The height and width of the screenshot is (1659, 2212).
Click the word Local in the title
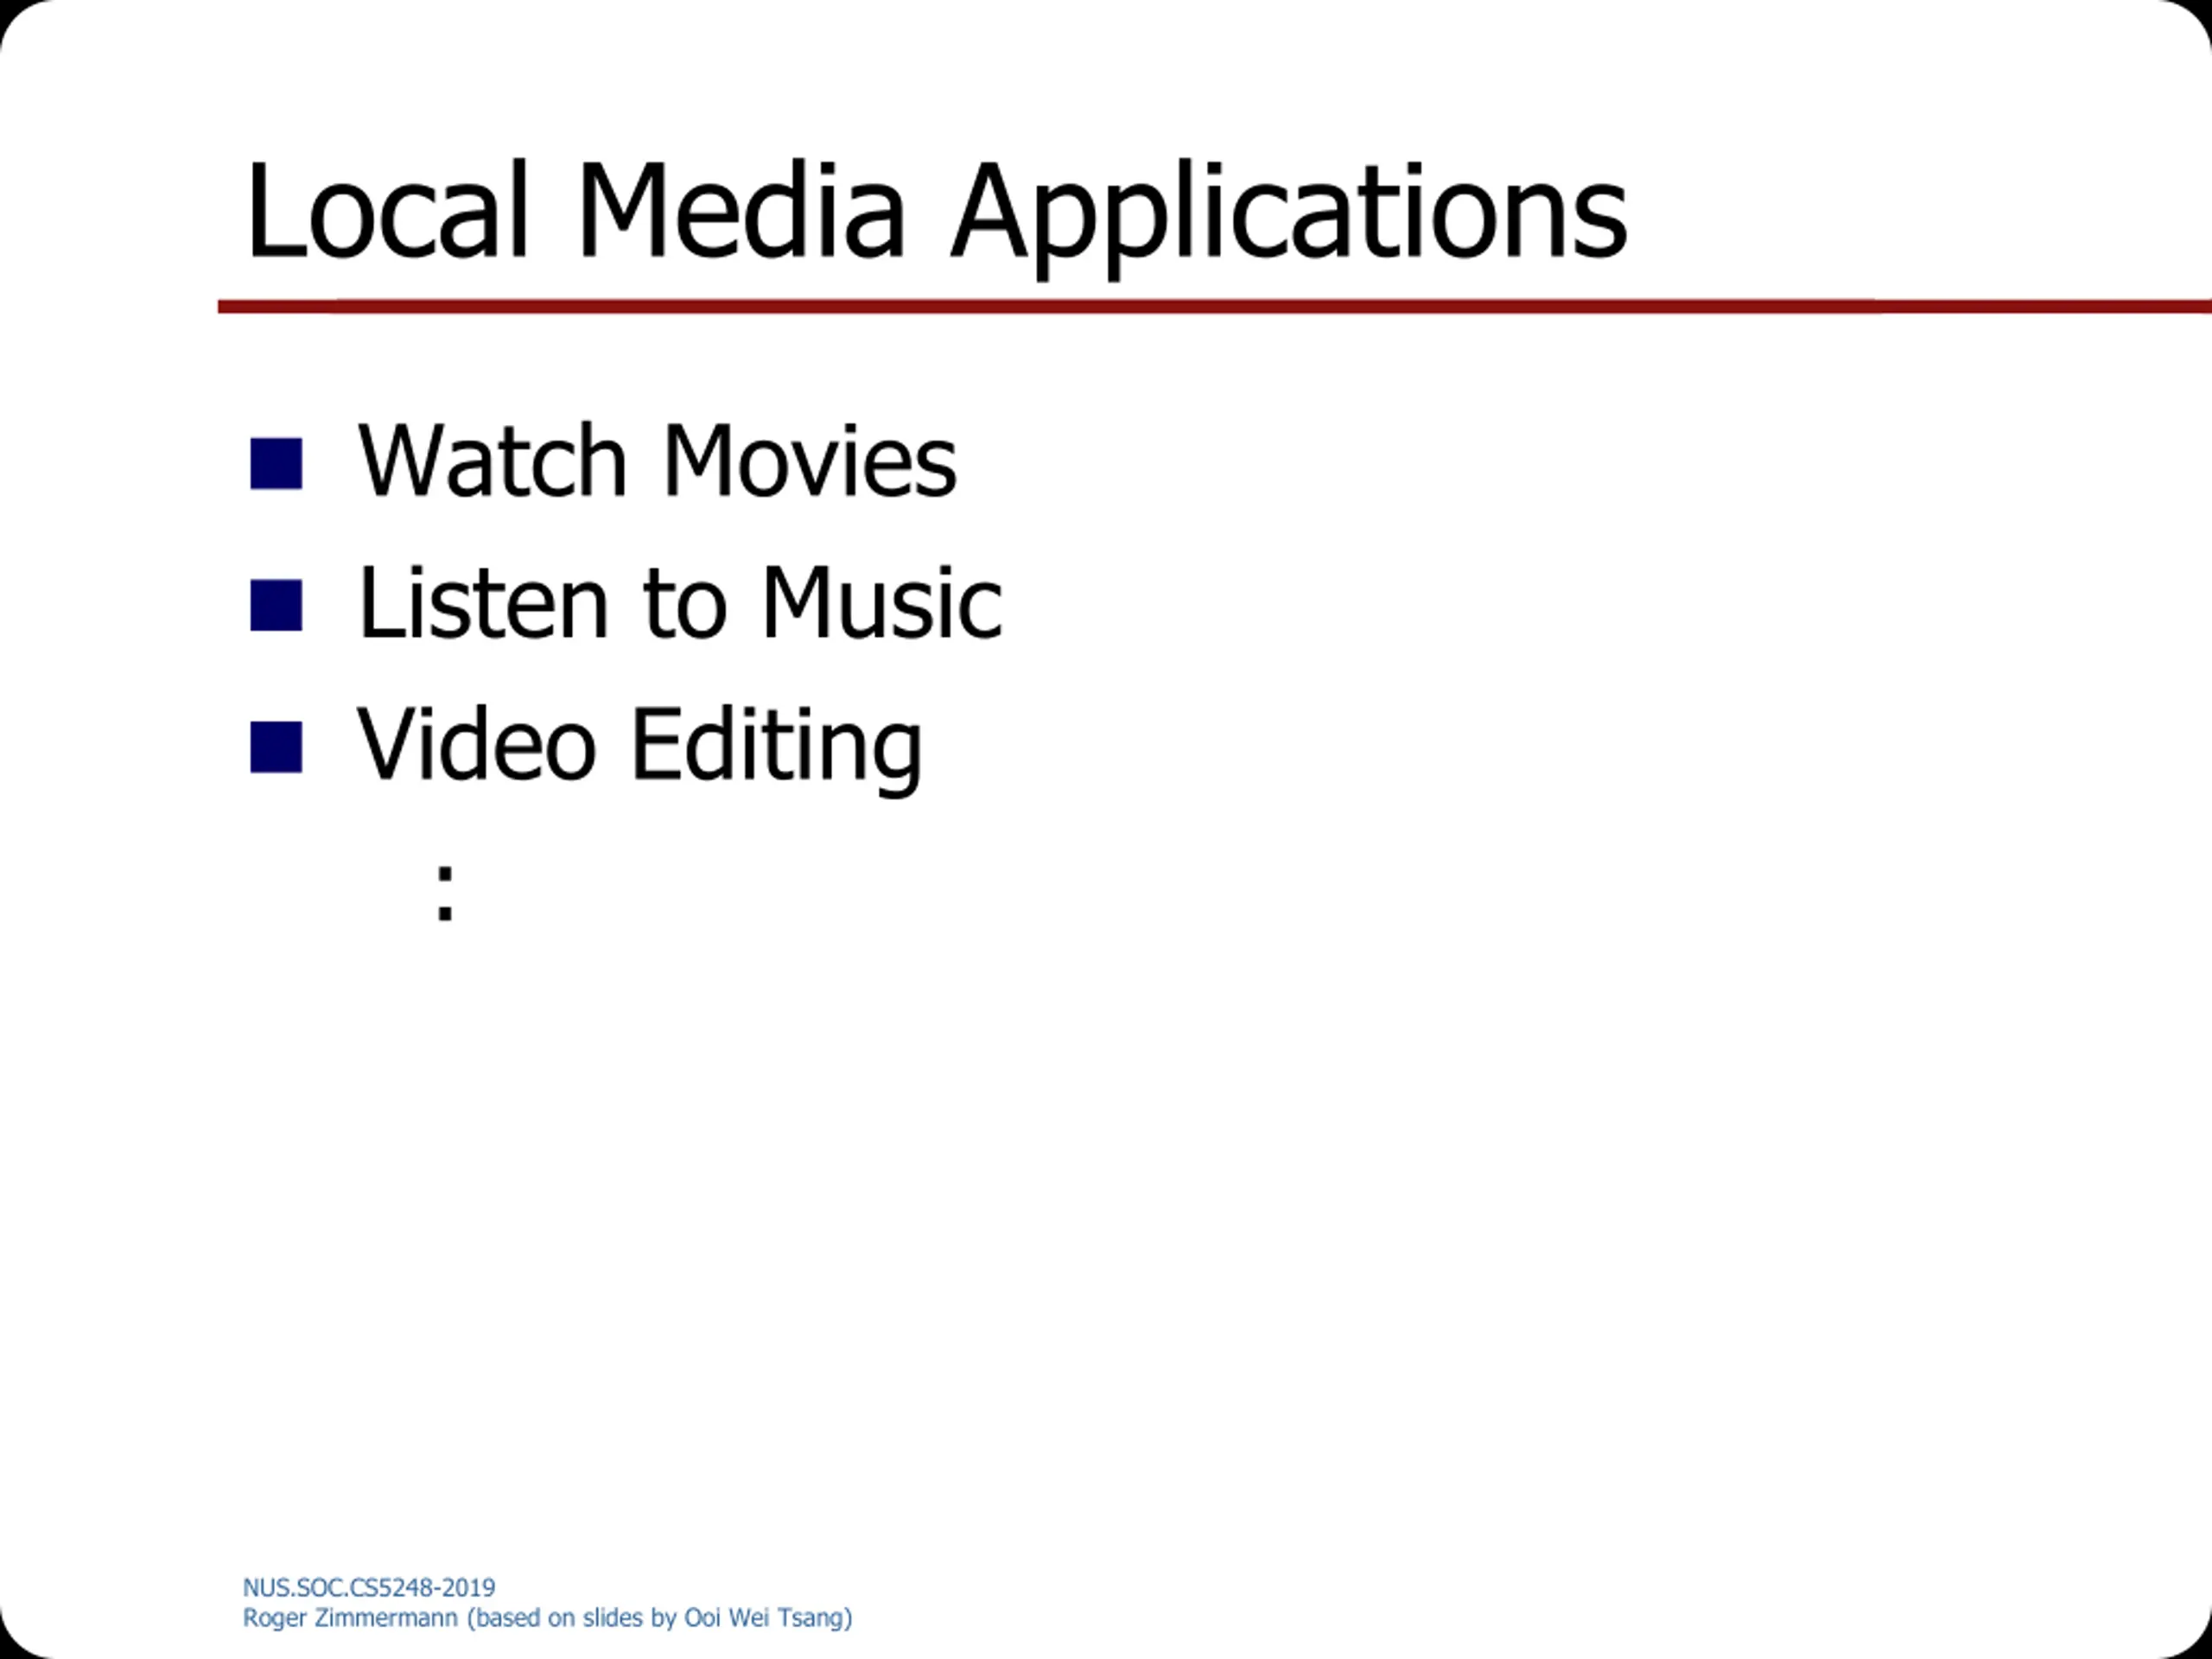tap(386, 212)
